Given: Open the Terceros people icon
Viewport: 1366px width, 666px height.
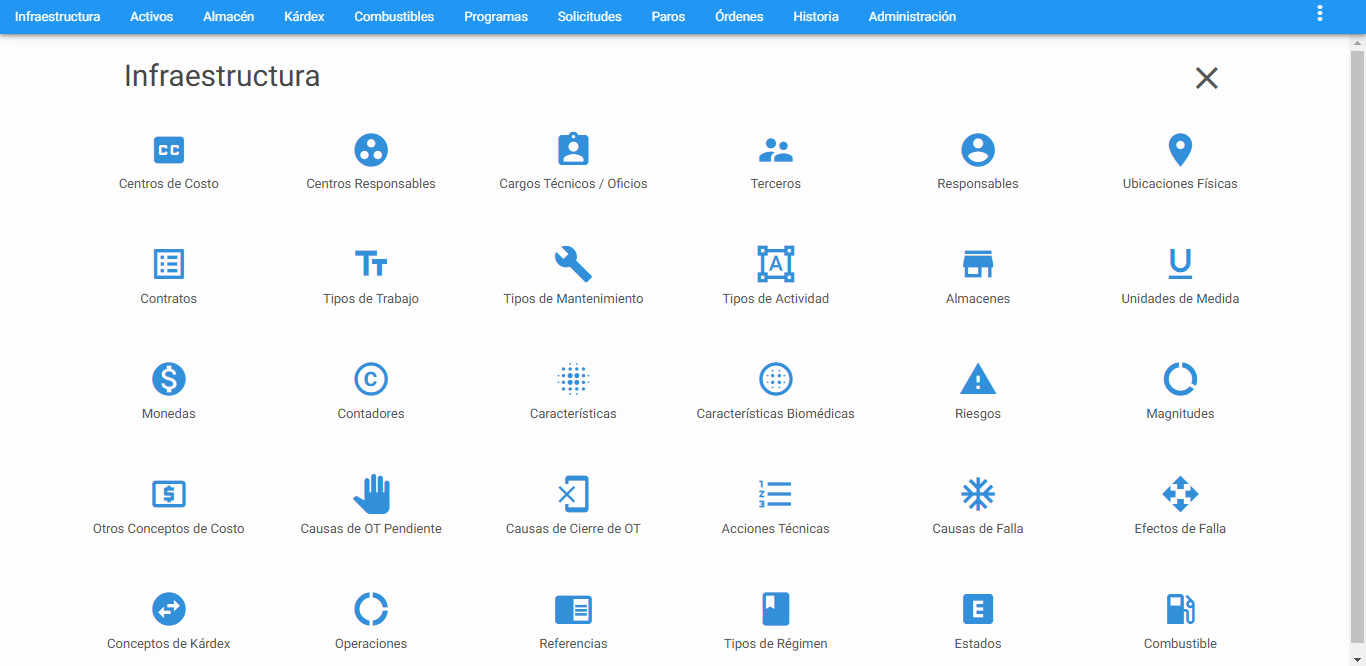Looking at the screenshot, I should tap(776, 150).
